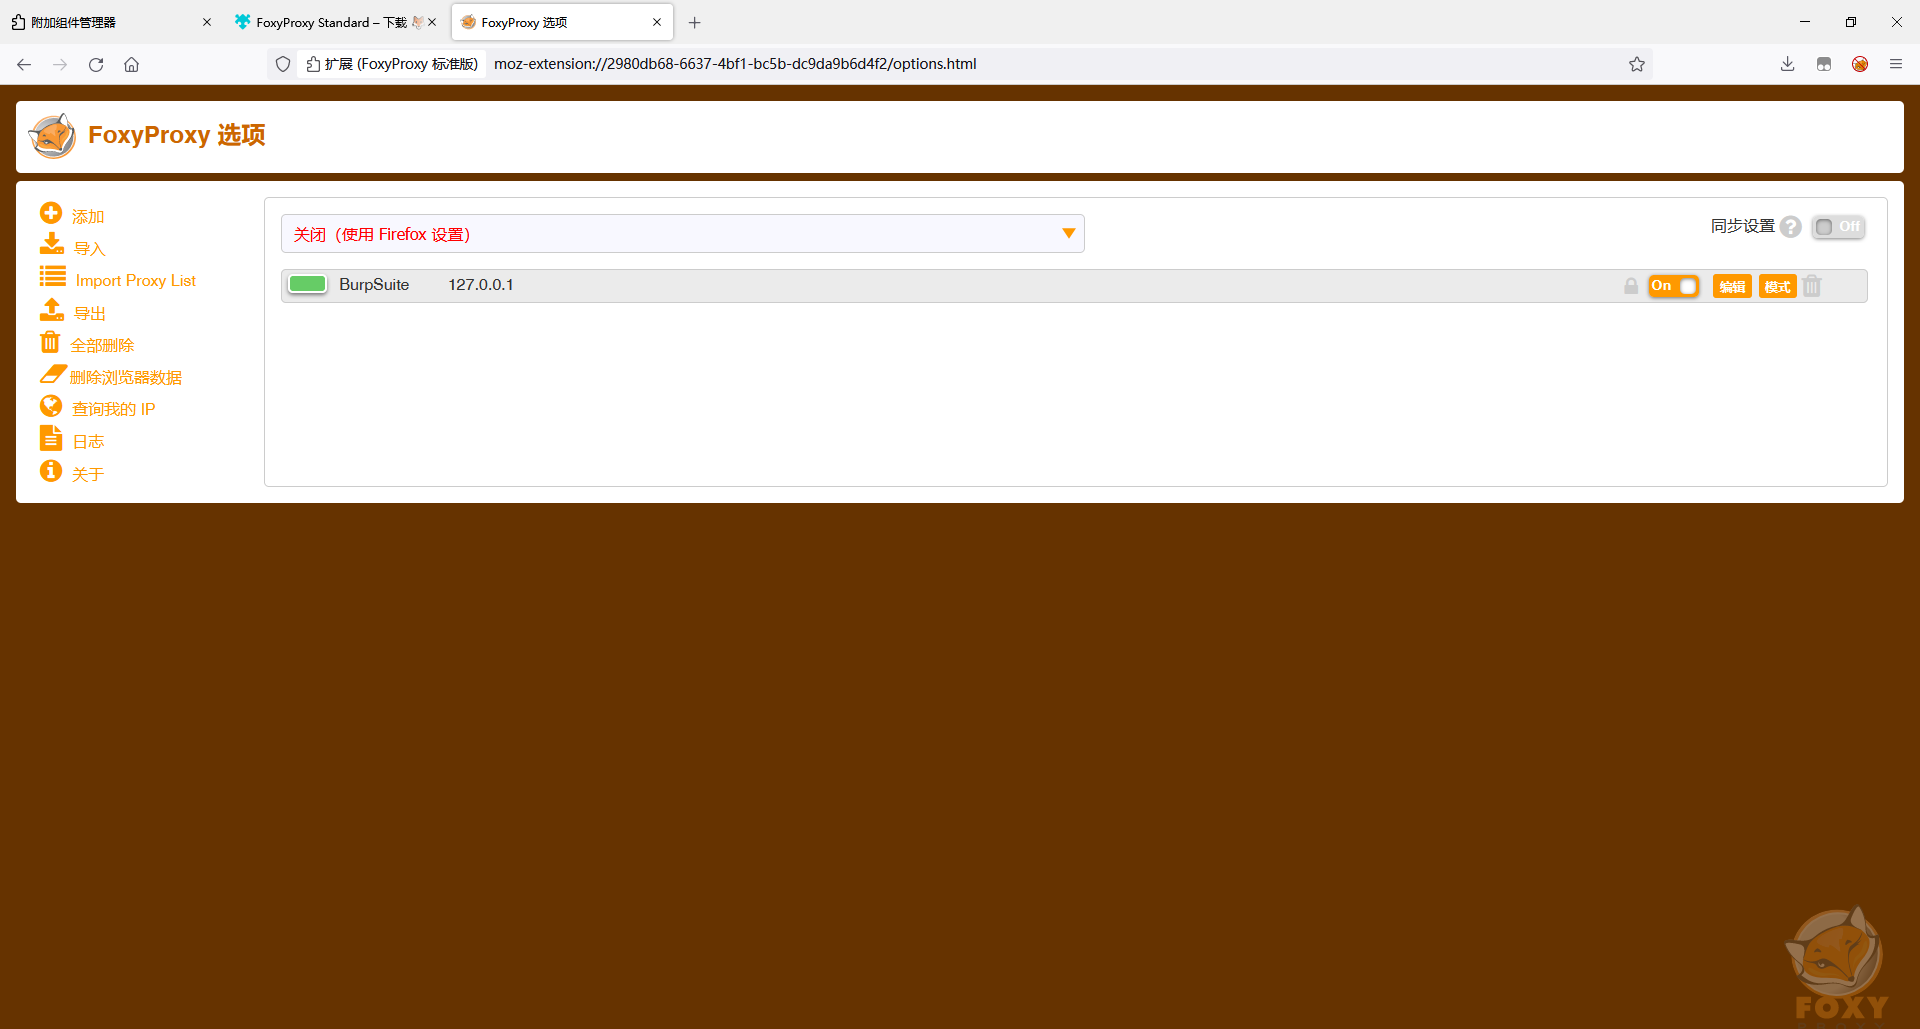Delete the BurpSuite proxy with trash icon

click(1812, 286)
